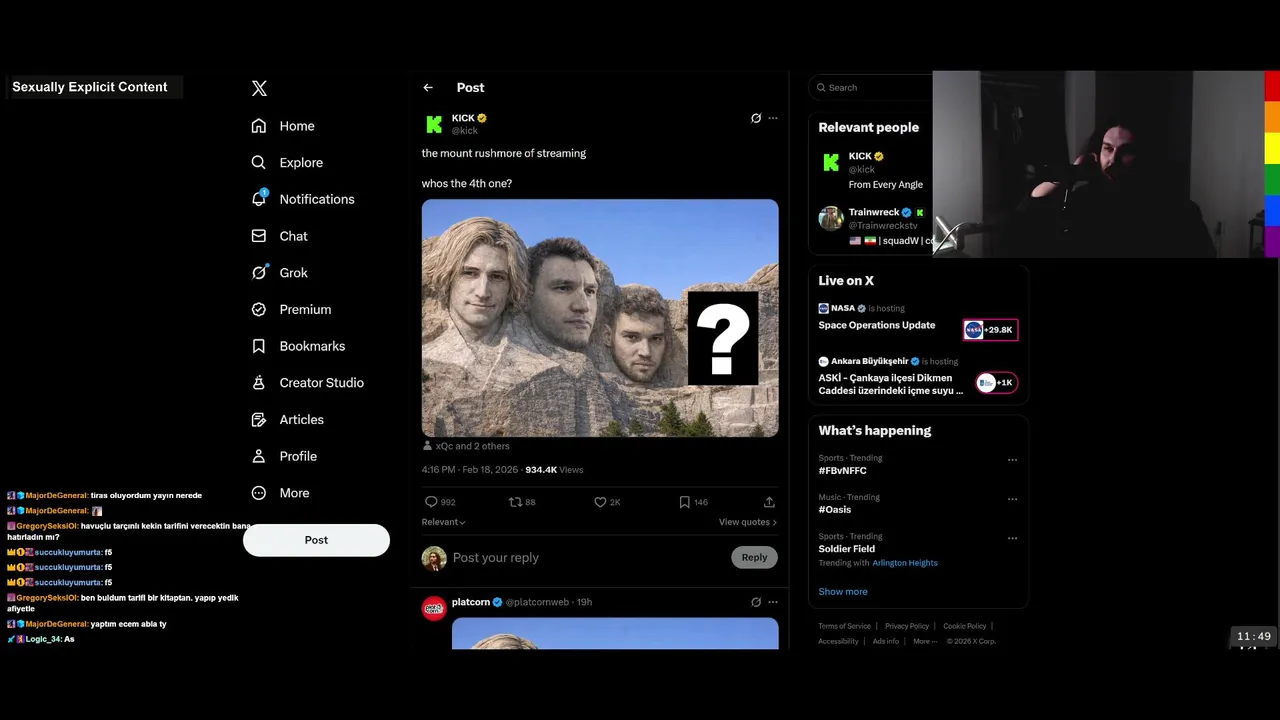Image resolution: width=1280 pixels, height=720 pixels.
Task: Open Premium in sidebar
Action: (x=291, y=310)
